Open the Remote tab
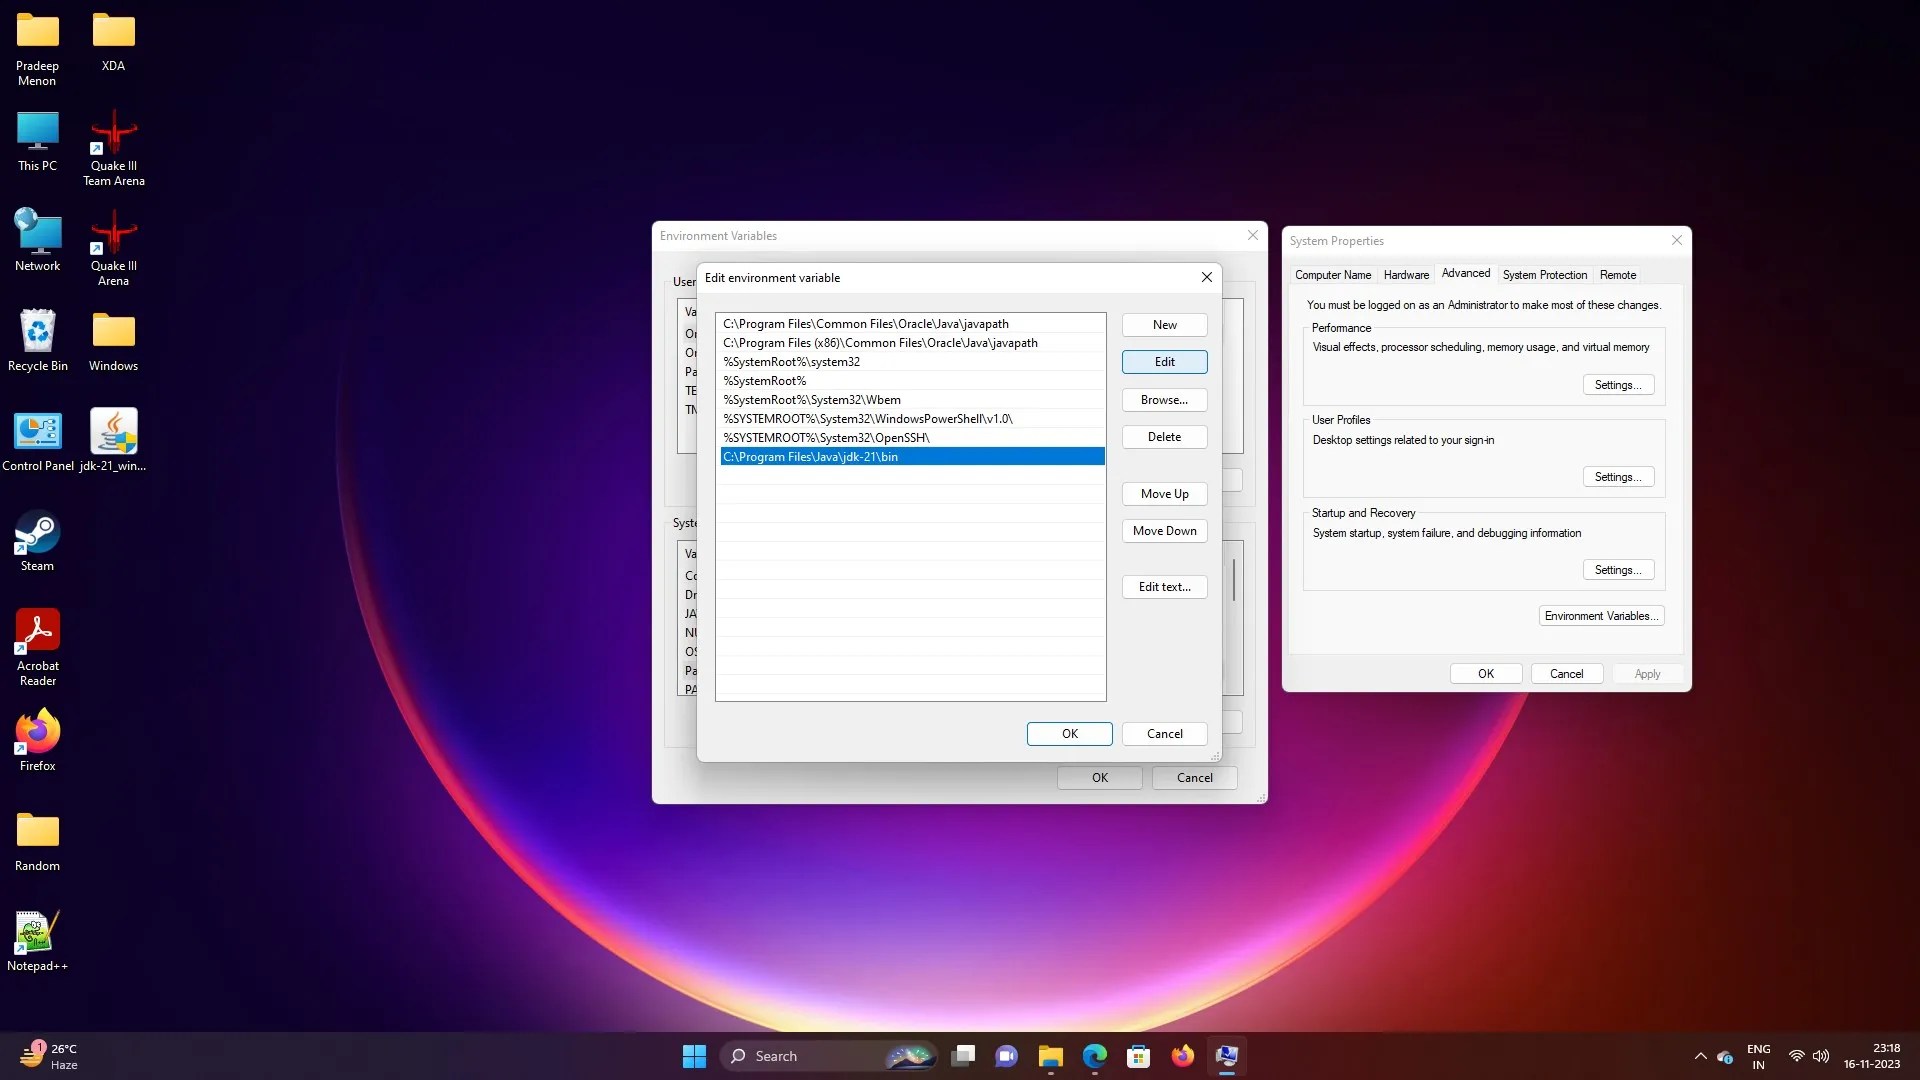The height and width of the screenshot is (1080, 1920). pos(1617,274)
